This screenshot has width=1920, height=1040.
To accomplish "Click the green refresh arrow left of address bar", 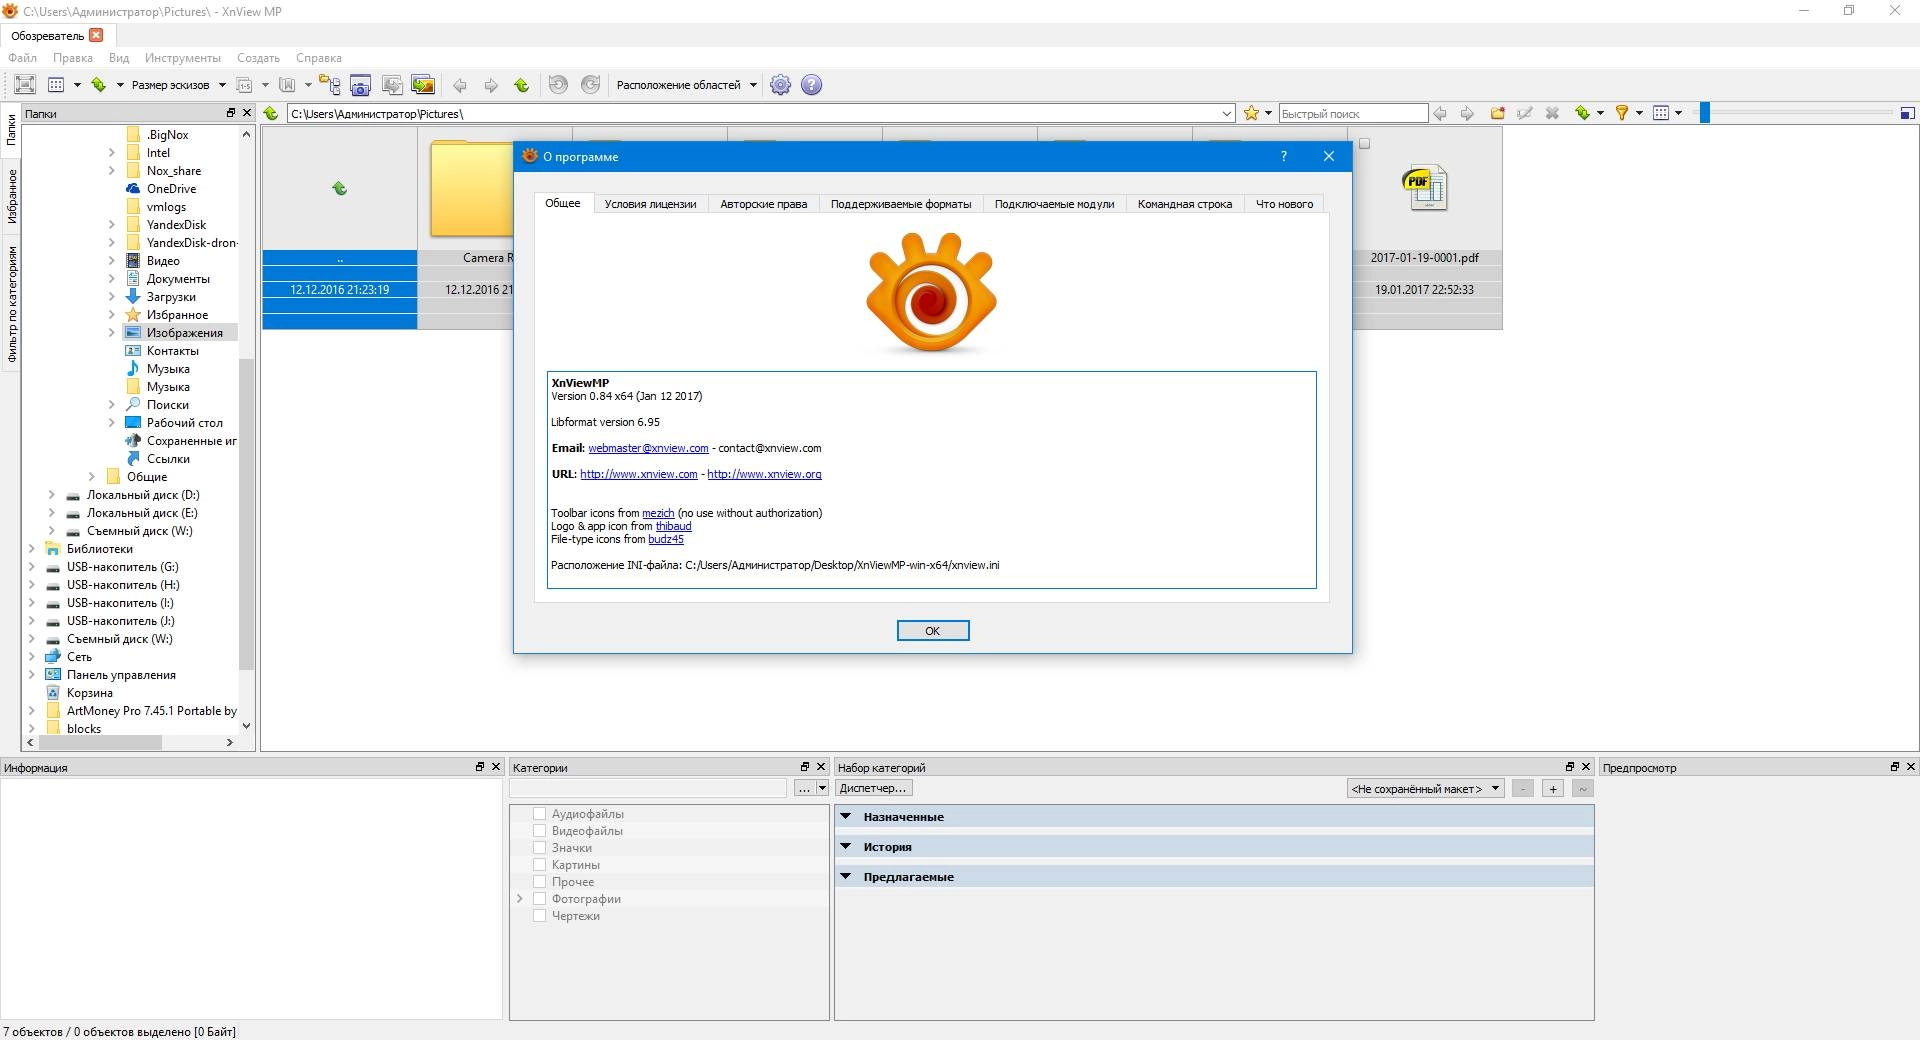I will point(271,113).
